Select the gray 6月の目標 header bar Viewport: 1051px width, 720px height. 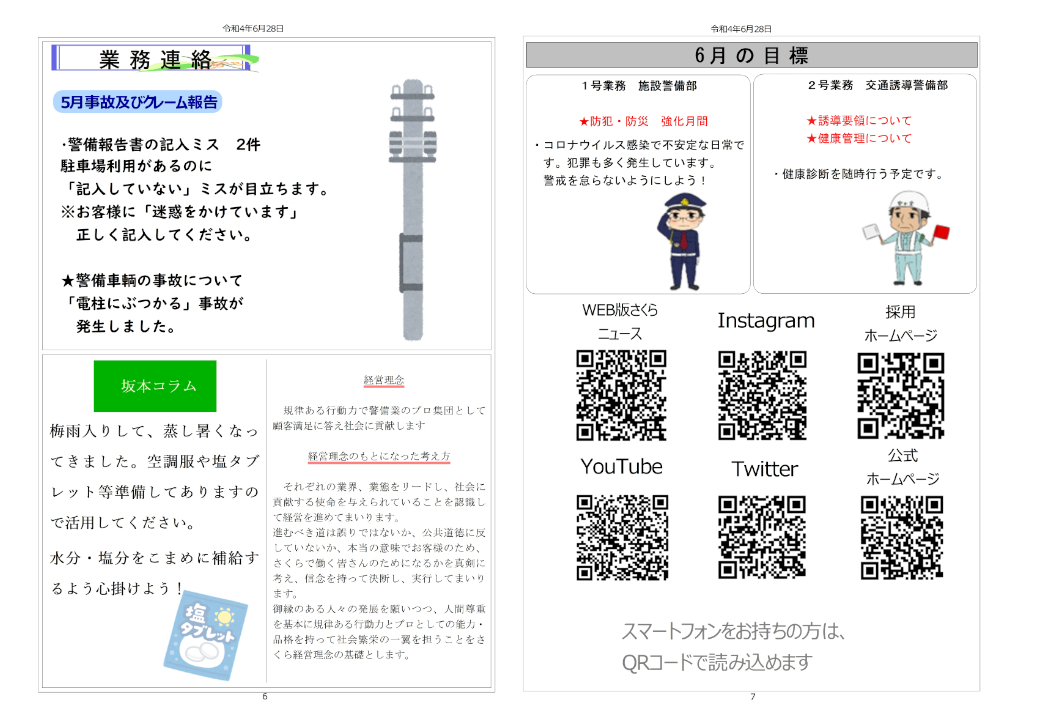tap(751, 55)
